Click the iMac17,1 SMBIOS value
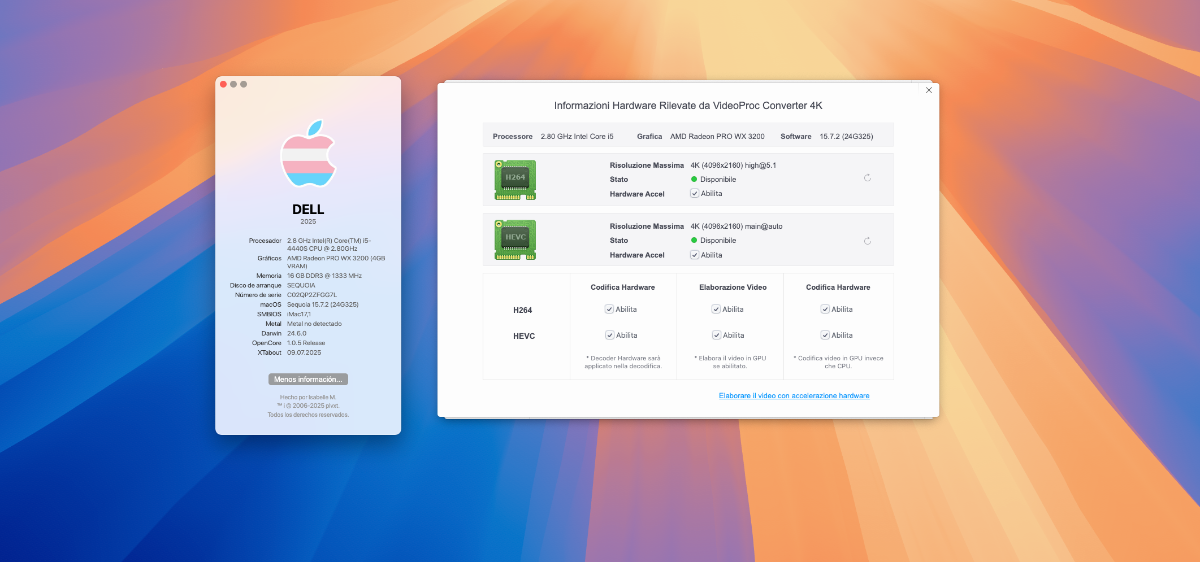Screen dimensions: 1200x562 (x=299, y=314)
